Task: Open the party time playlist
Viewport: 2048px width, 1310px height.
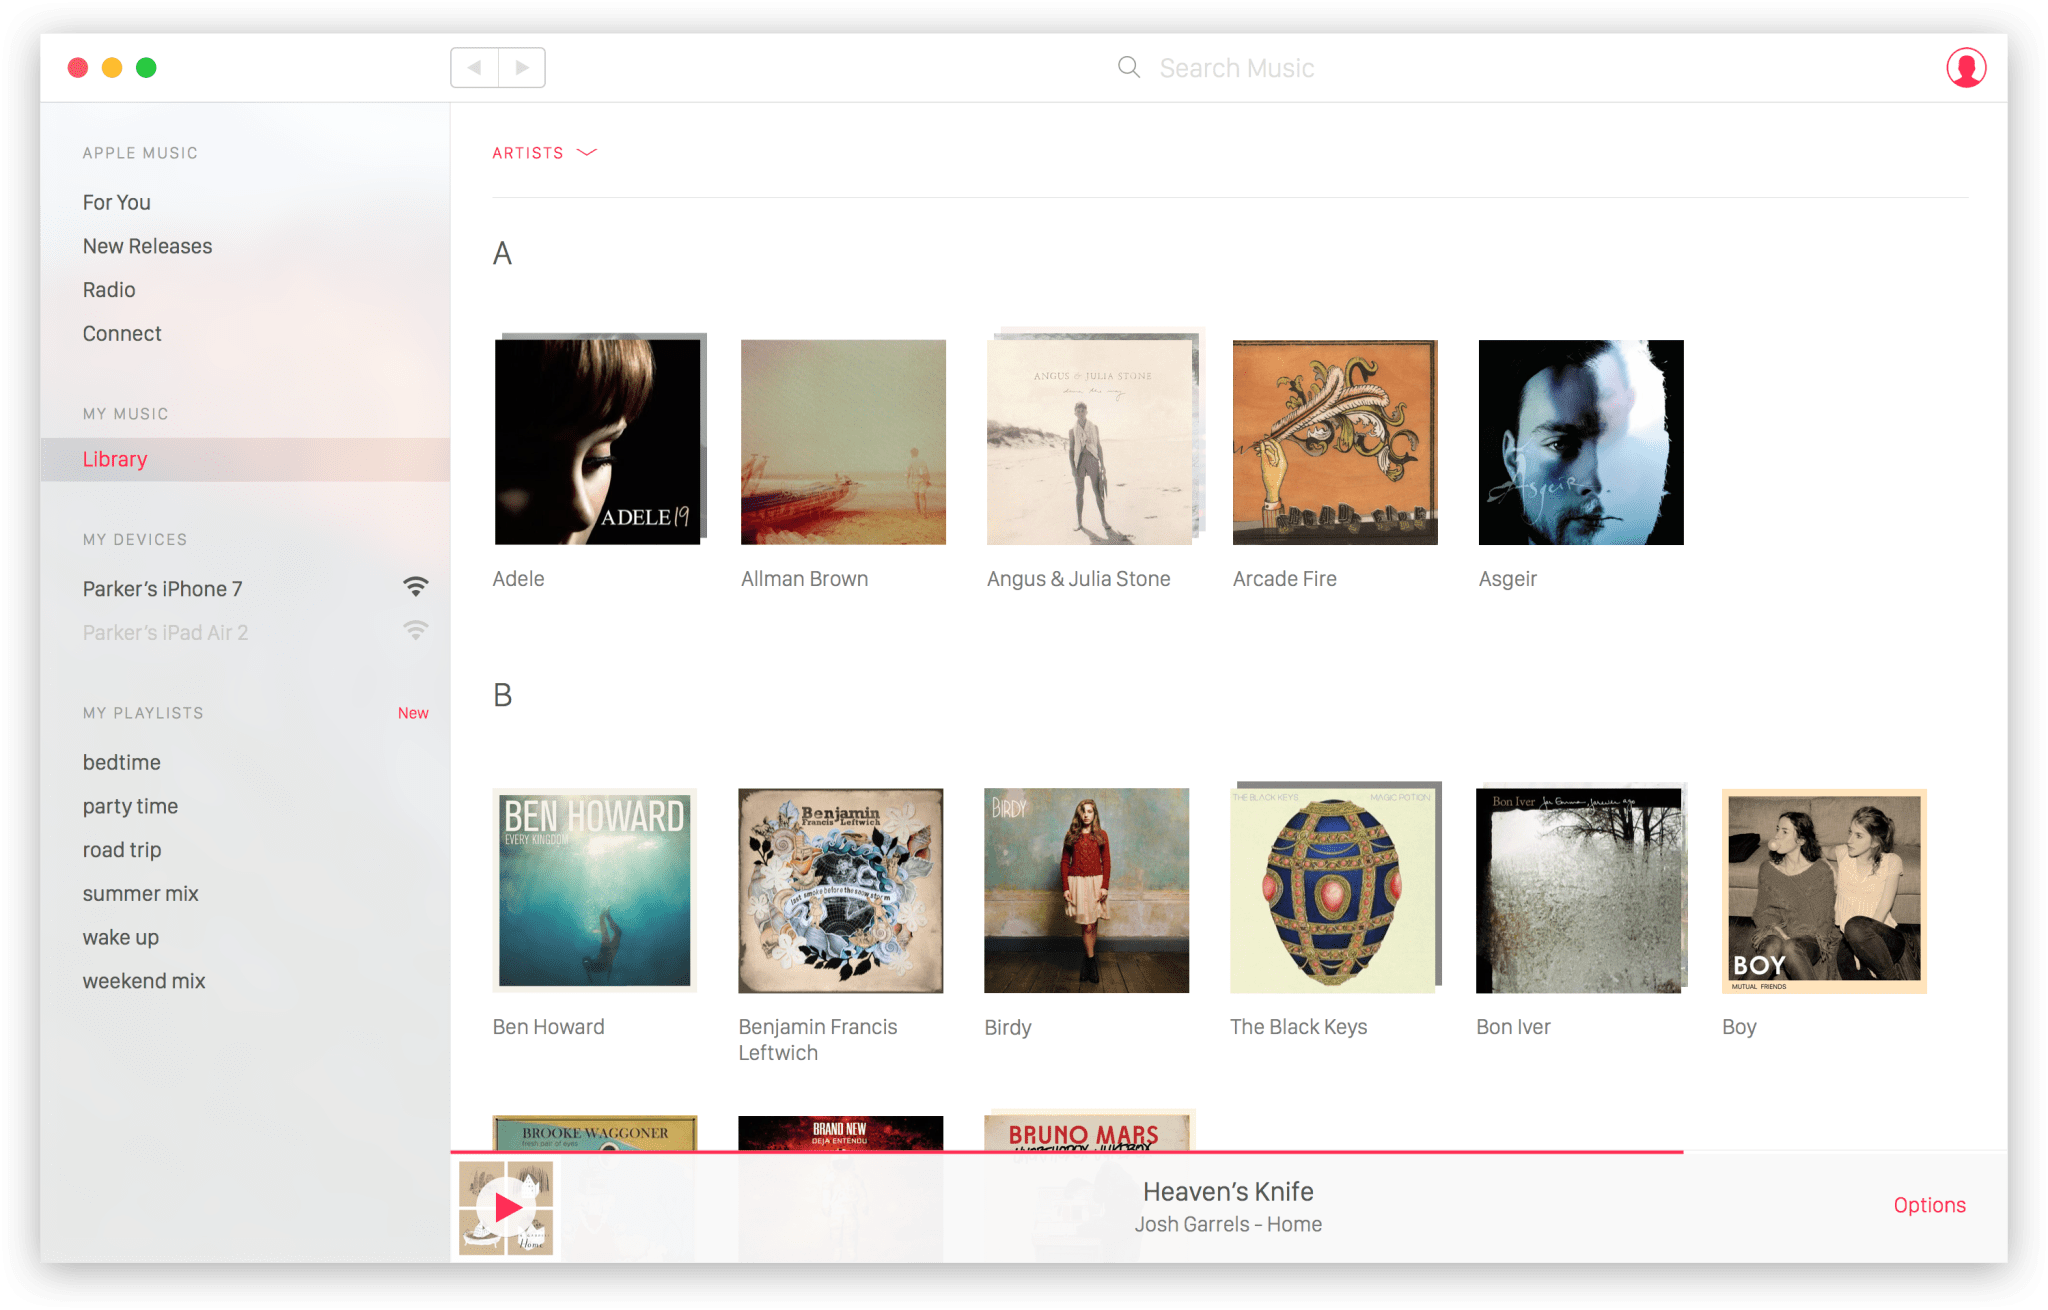Action: point(131,806)
